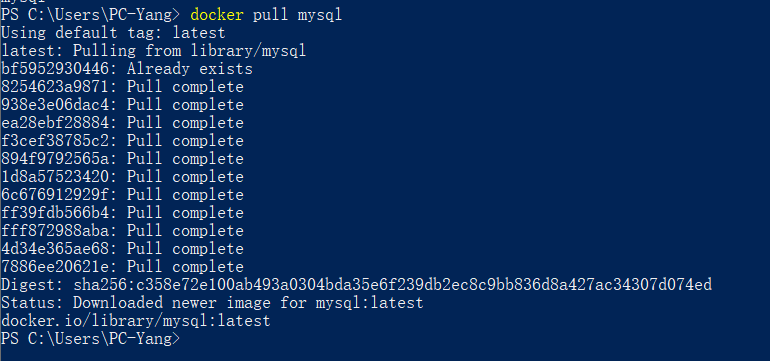
Task: Click the last PS C:\Users\PC-Yang> prompt
Action: click(91, 339)
